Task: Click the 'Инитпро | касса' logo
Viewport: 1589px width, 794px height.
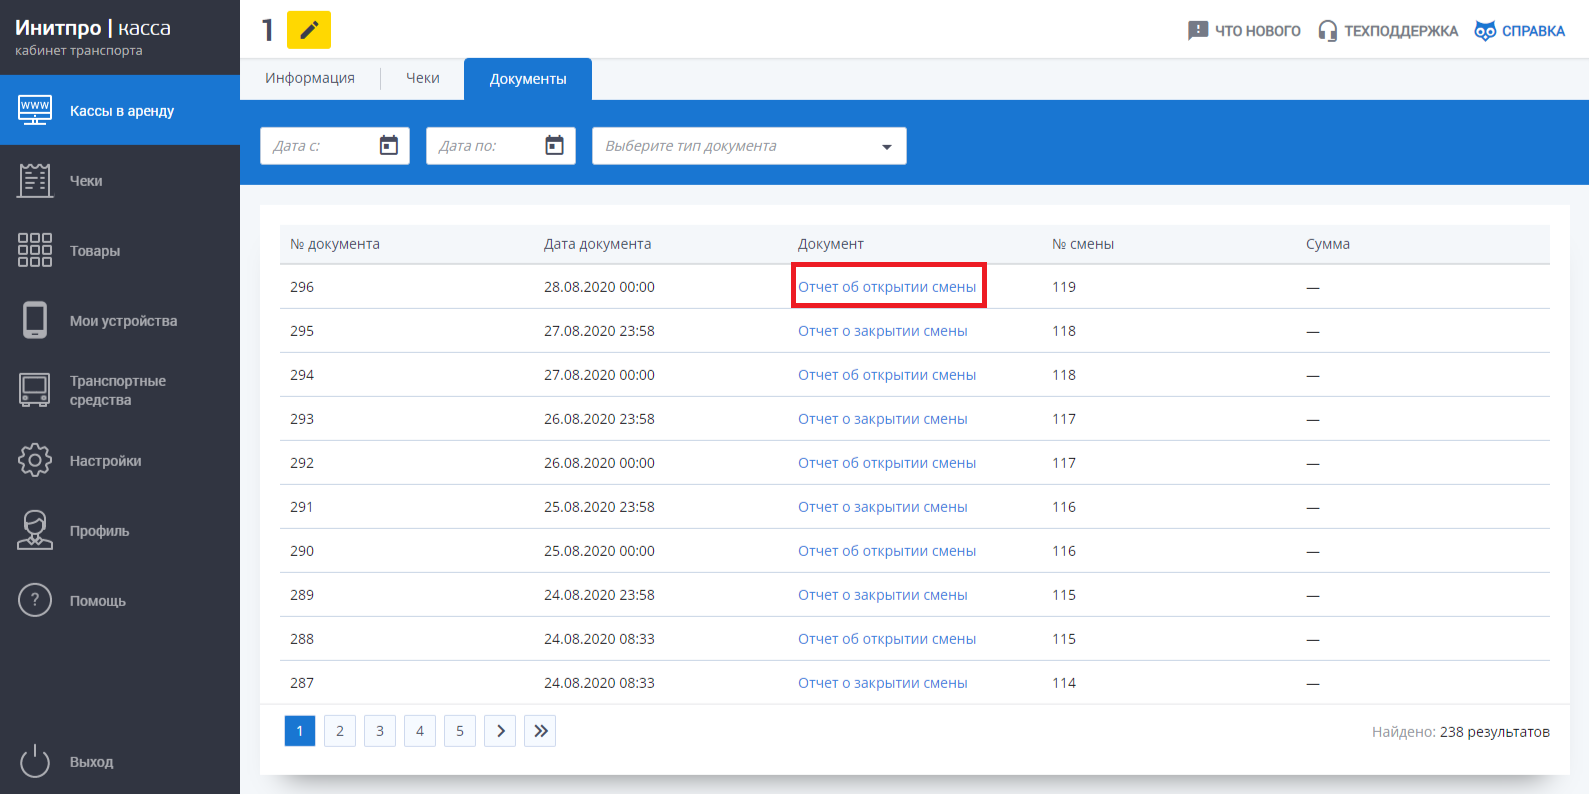Action: pos(93,28)
